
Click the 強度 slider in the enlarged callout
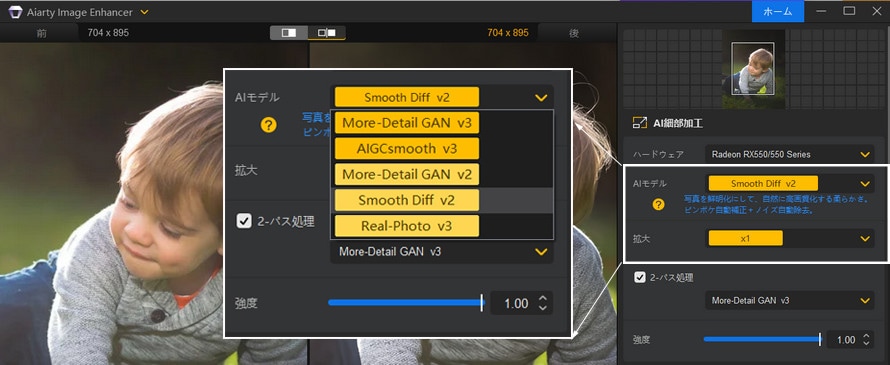[x=405, y=303]
